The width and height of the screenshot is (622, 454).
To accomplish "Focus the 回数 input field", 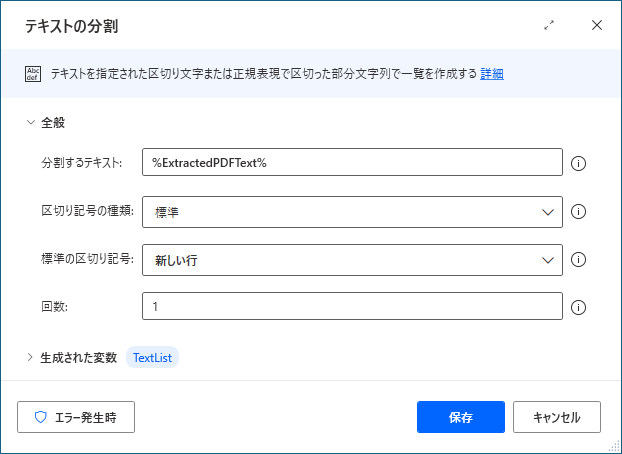I will pyautogui.click(x=352, y=308).
